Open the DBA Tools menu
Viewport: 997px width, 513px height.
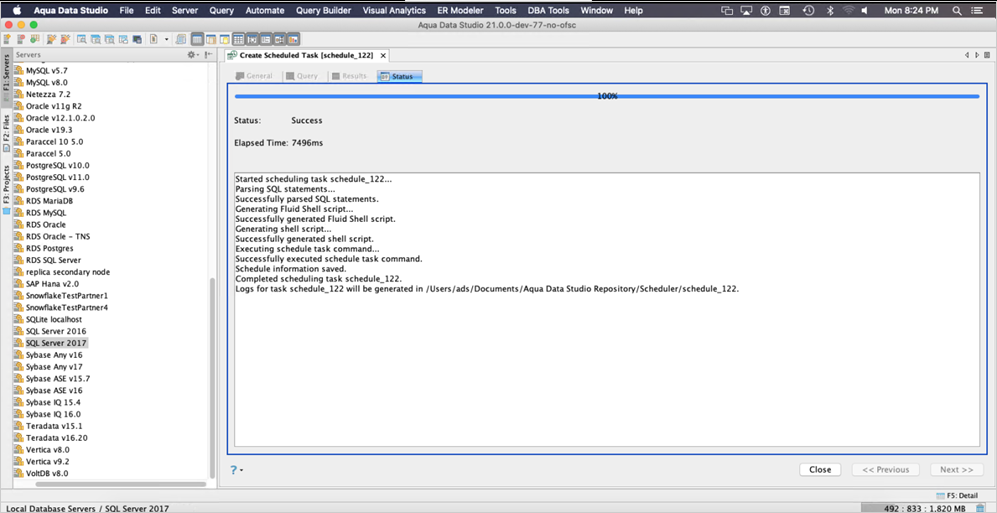[x=548, y=10]
